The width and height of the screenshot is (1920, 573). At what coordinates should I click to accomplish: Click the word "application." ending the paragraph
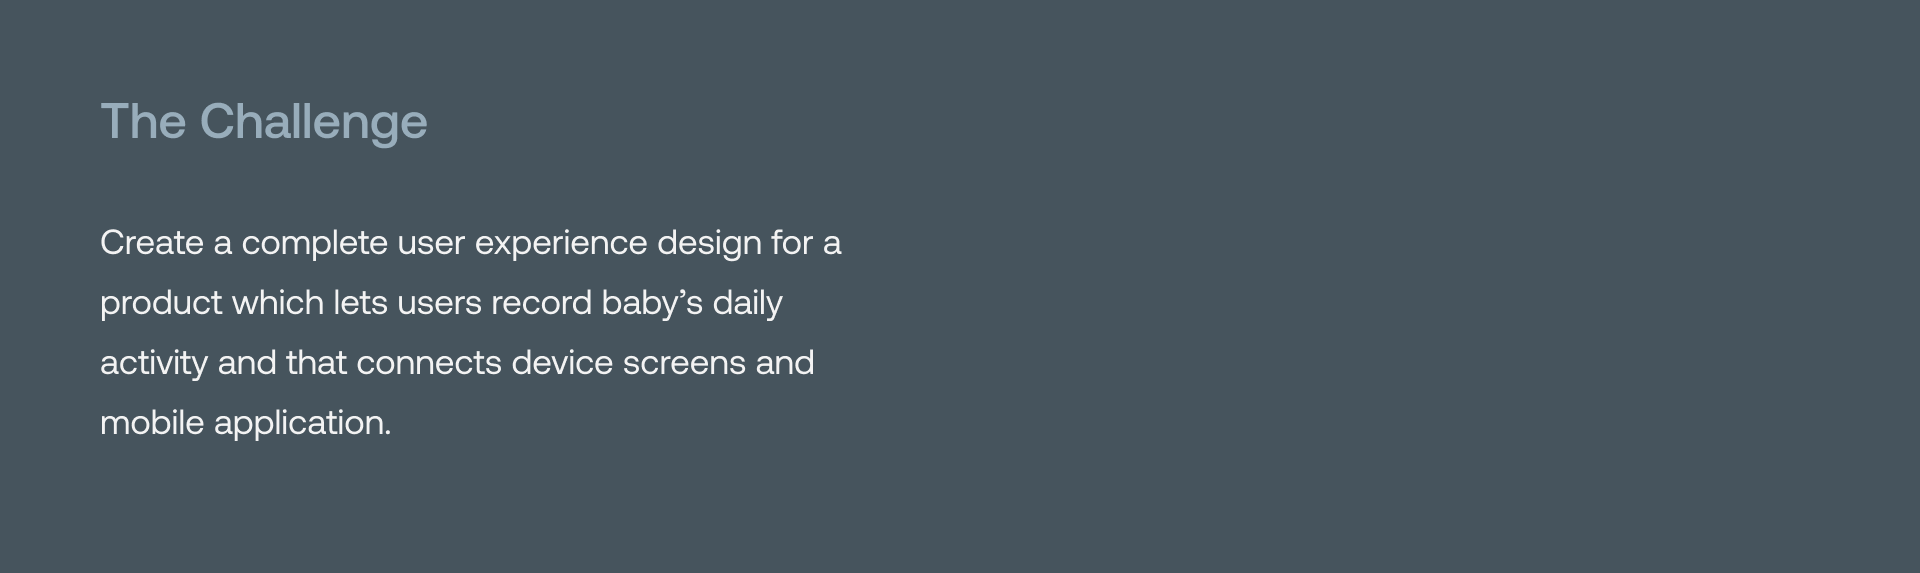click(302, 423)
